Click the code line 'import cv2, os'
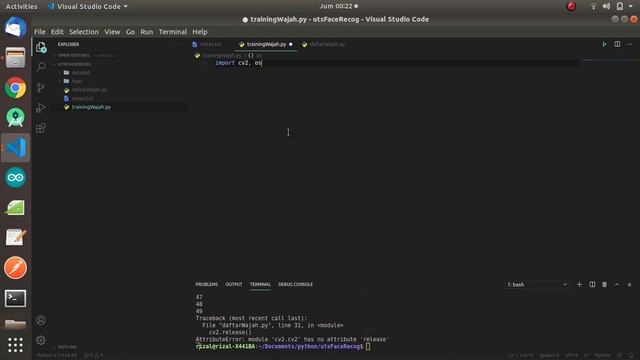 coord(239,63)
